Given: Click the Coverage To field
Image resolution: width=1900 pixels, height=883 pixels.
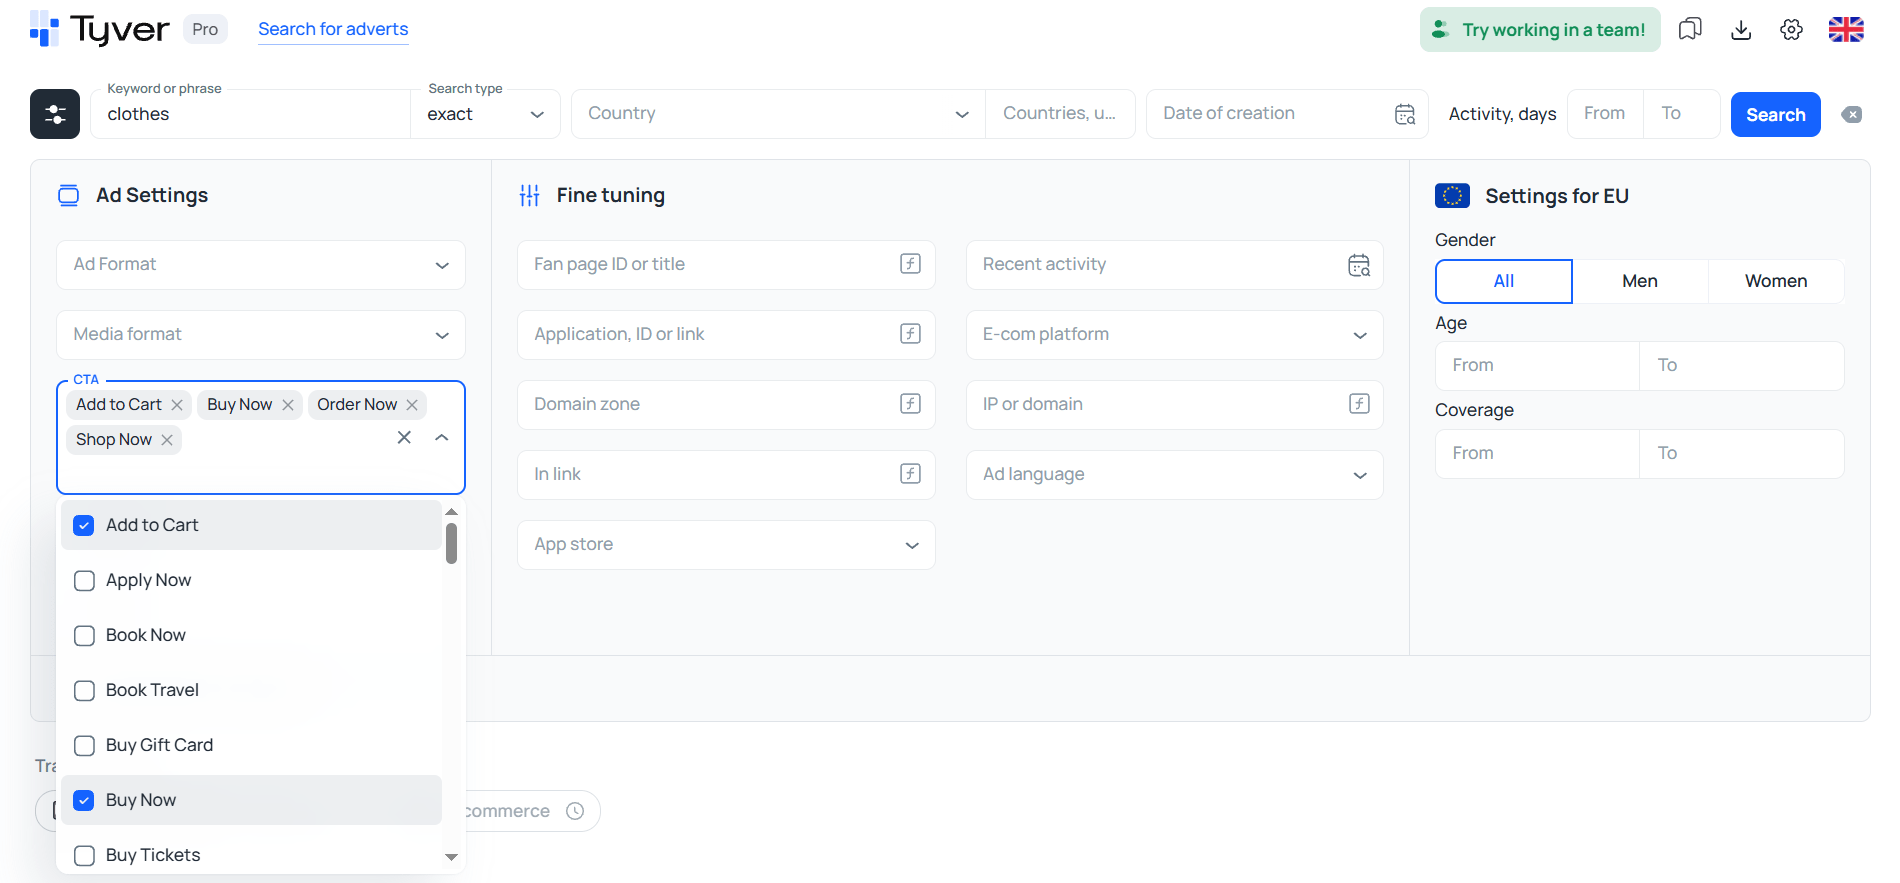Looking at the screenshot, I should (1742, 454).
